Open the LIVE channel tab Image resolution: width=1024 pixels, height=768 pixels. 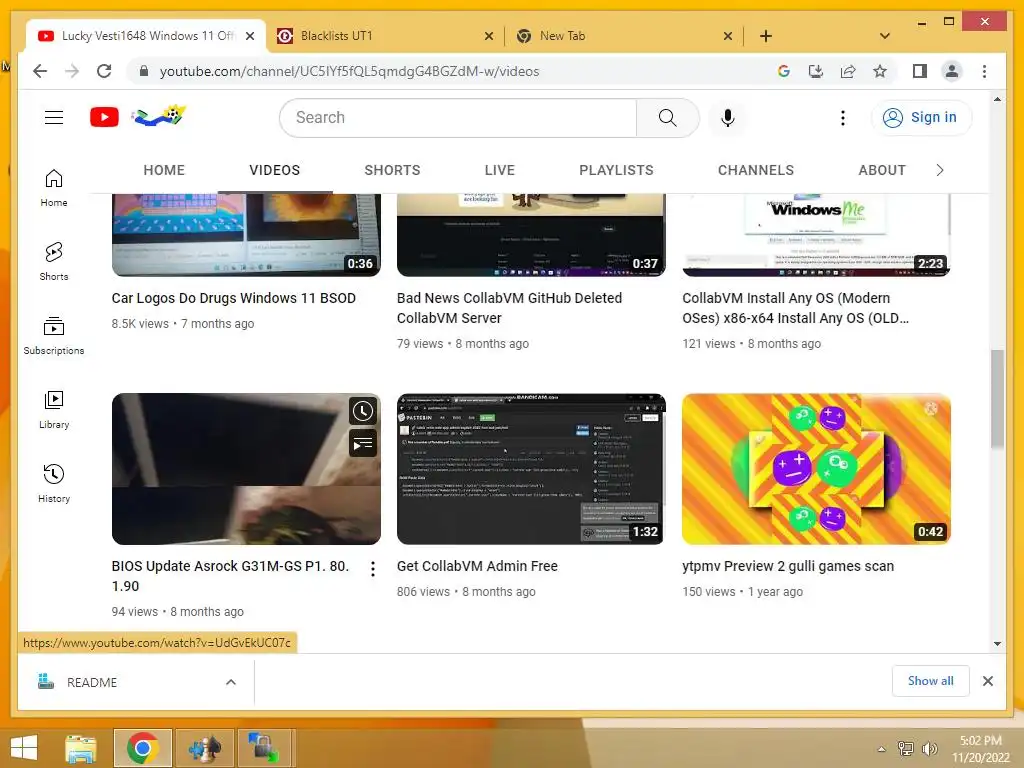(500, 170)
